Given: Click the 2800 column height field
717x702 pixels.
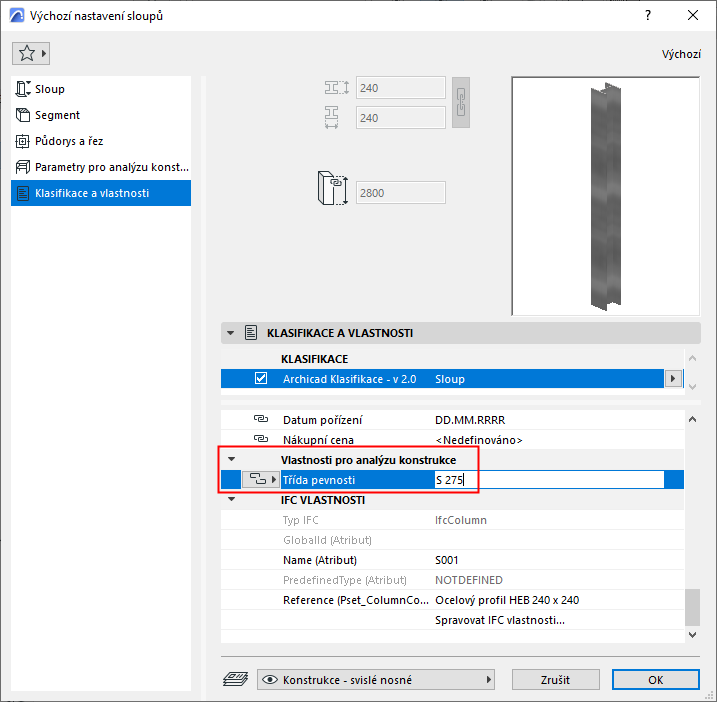Looking at the screenshot, I should [401, 193].
